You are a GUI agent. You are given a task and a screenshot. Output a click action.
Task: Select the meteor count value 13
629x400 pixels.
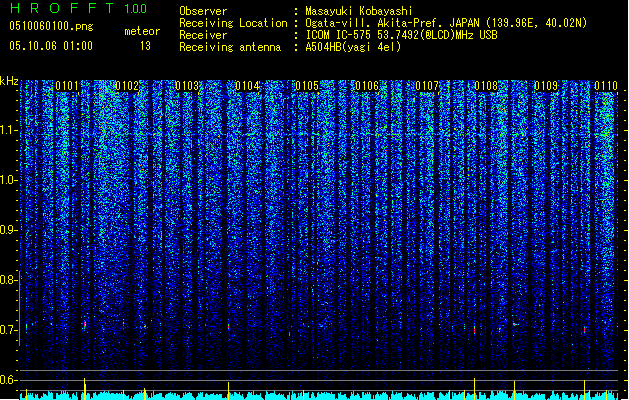(x=145, y=46)
